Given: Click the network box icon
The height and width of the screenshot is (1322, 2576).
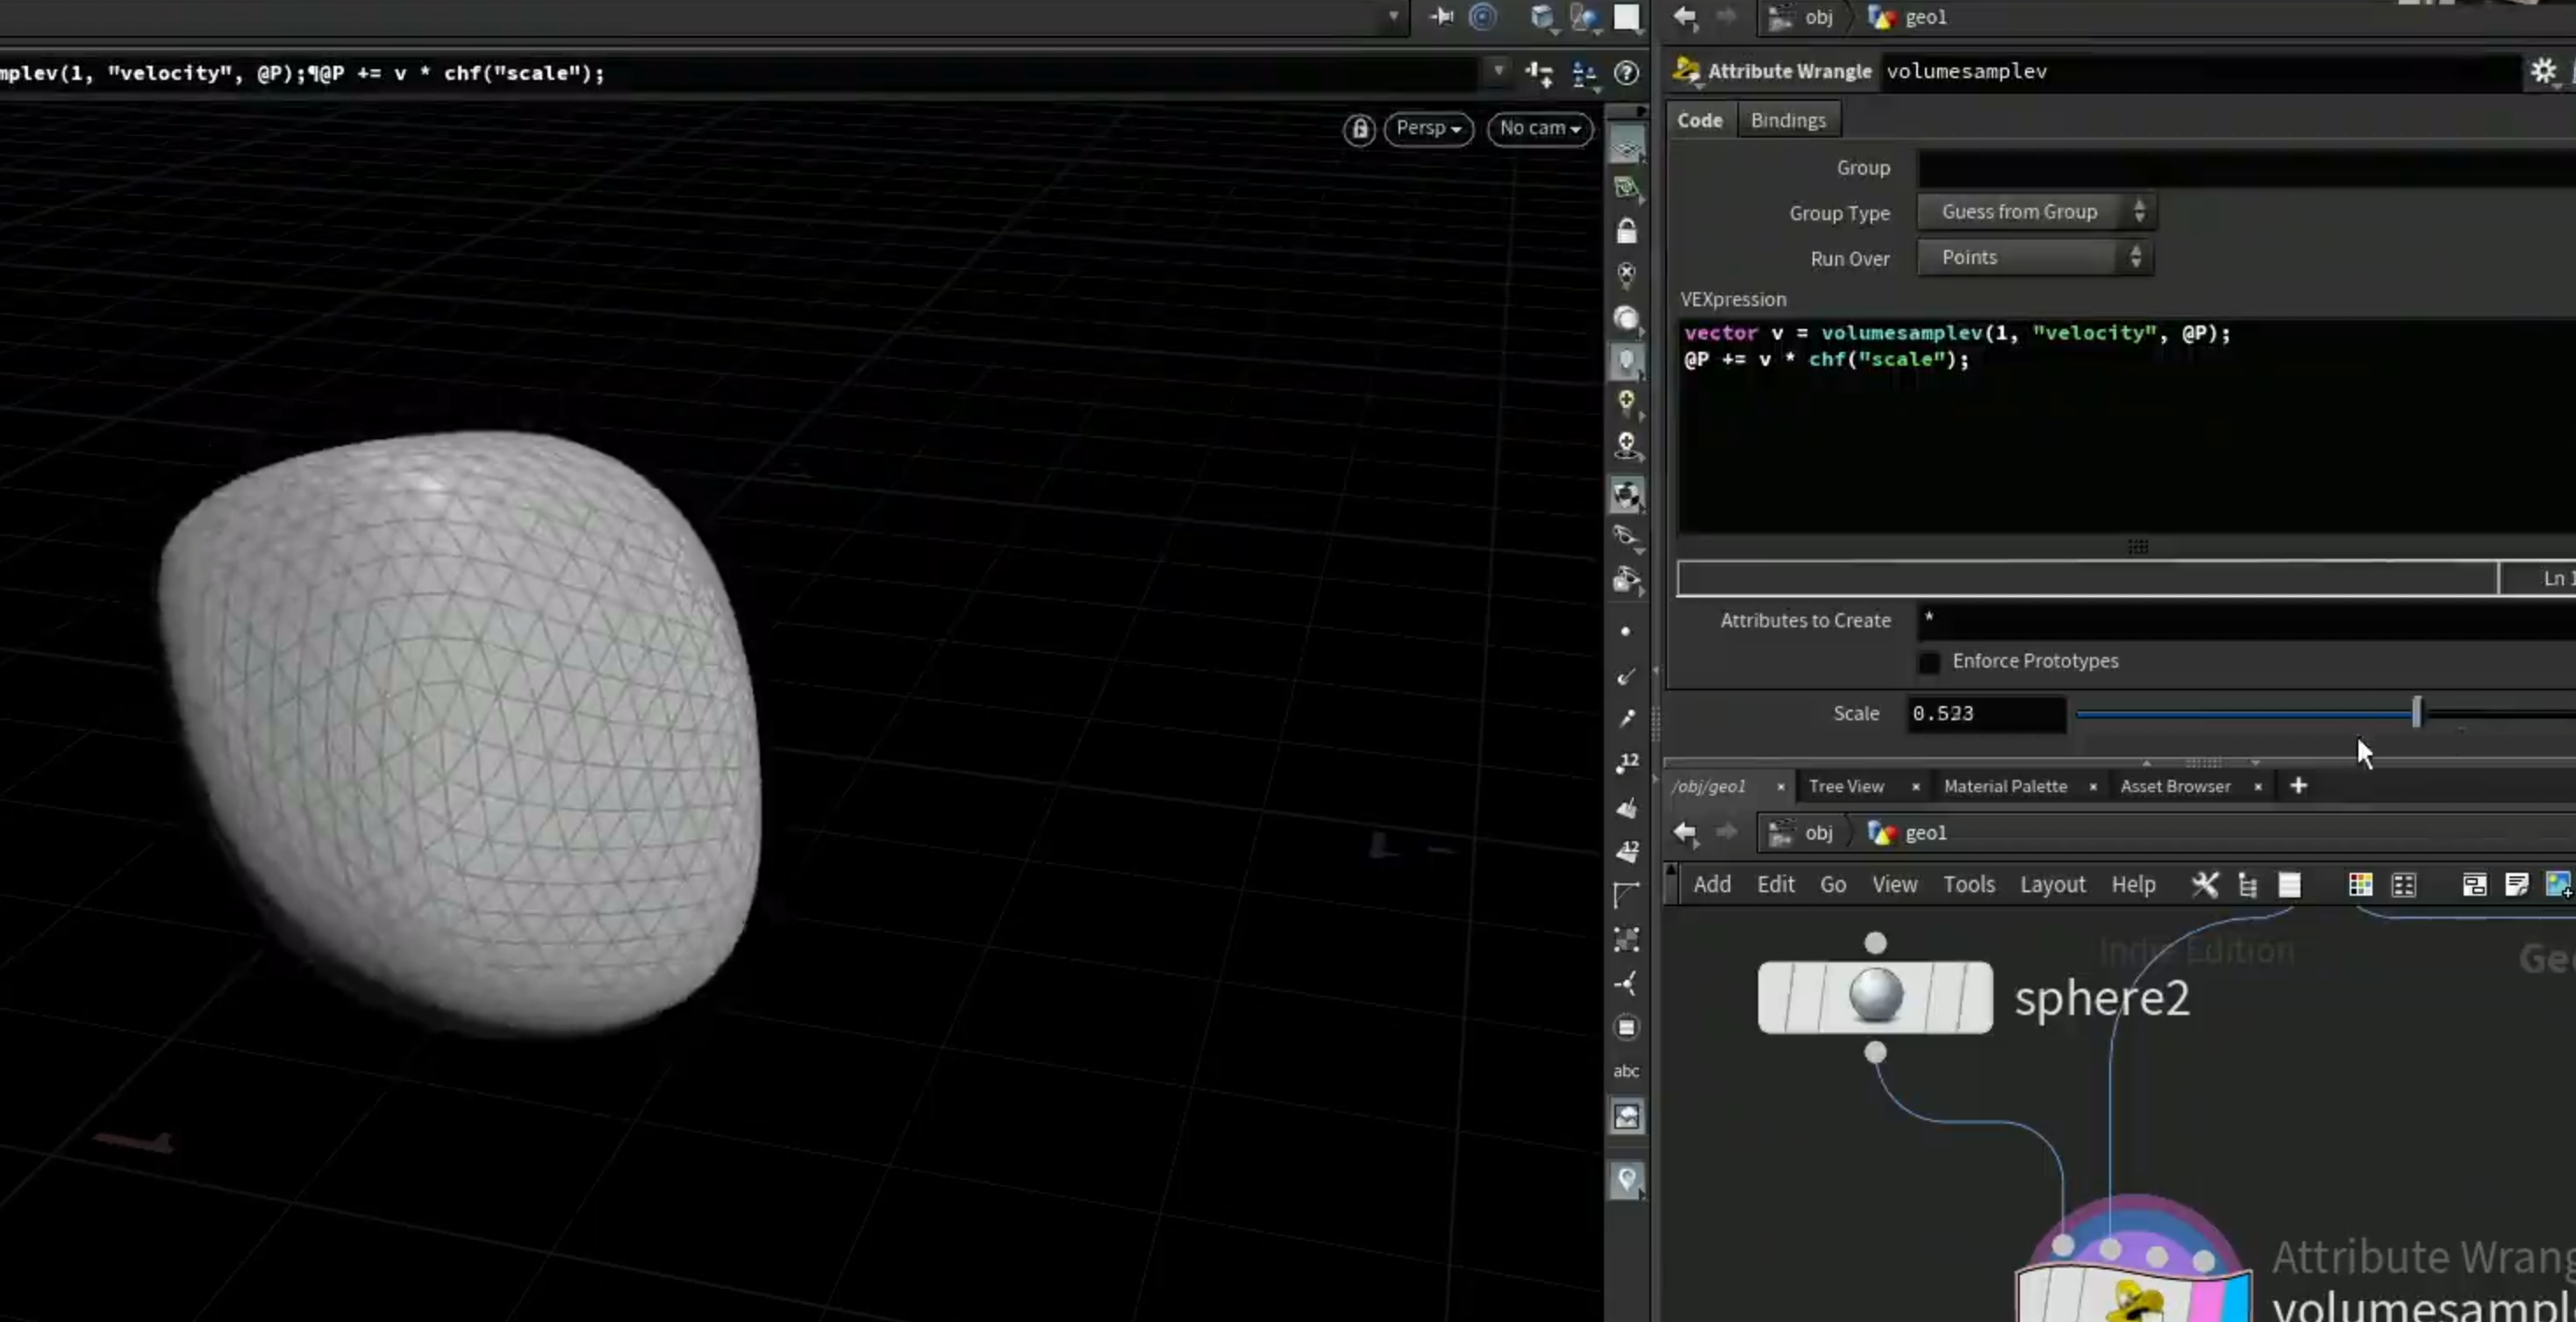Looking at the screenshot, I should click(x=2474, y=885).
